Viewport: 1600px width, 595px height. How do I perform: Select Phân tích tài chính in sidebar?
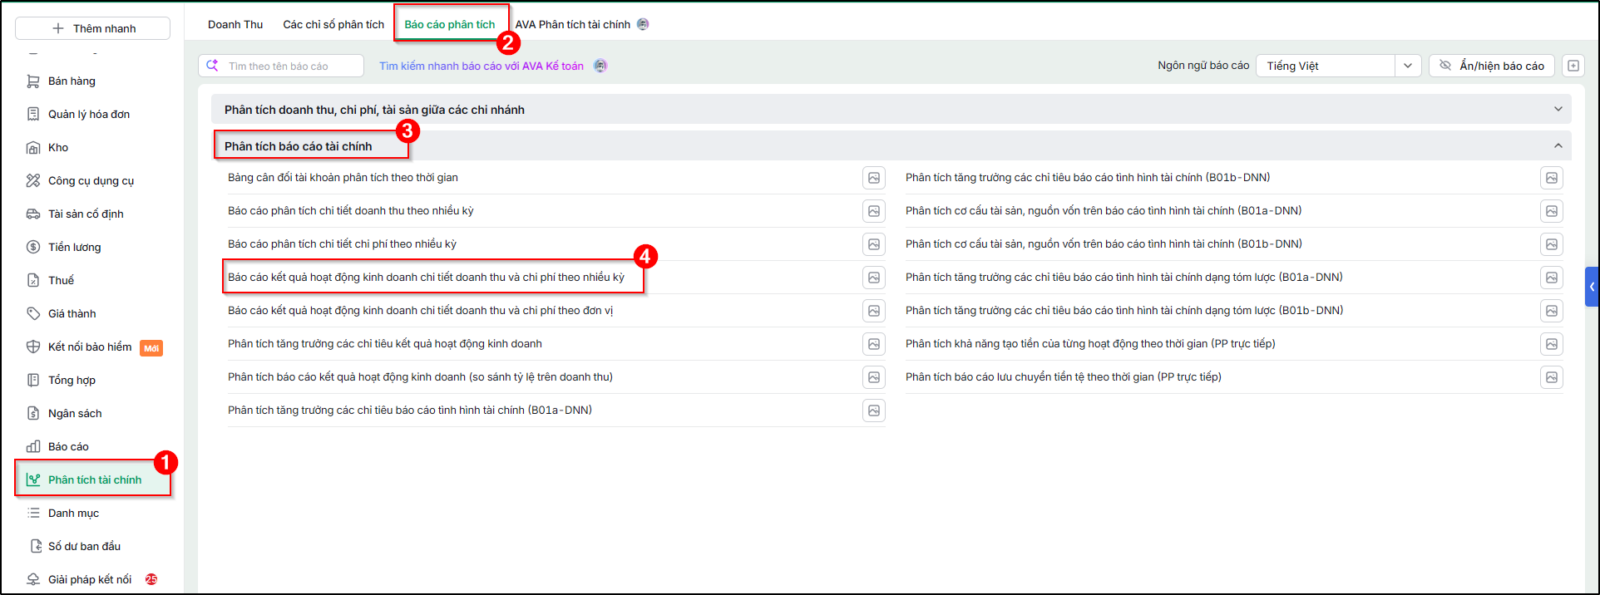point(94,480)
